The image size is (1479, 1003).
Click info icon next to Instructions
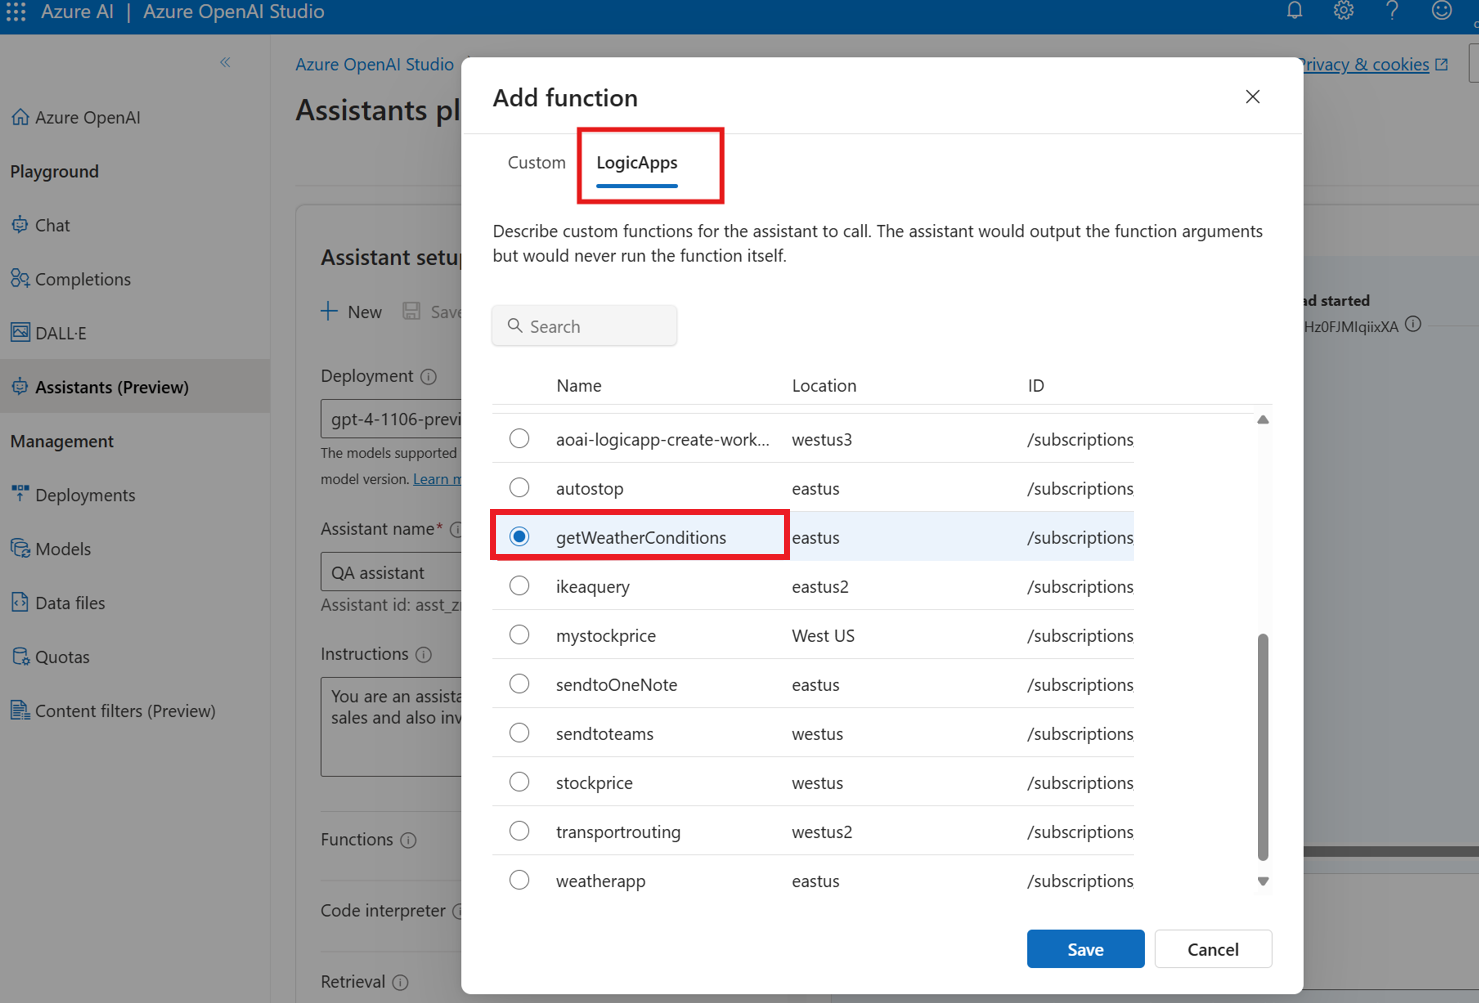coord(423,655)
